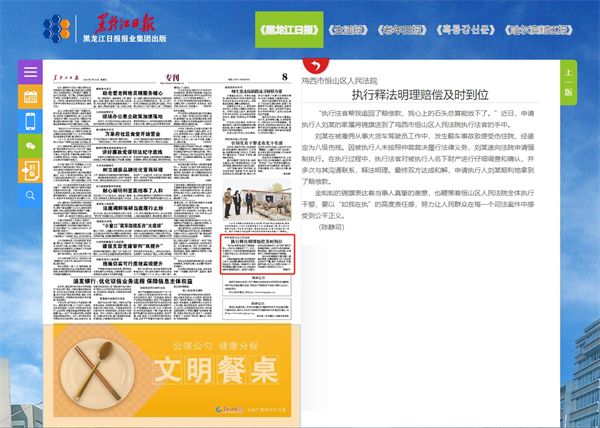Click the magnifier search icon
This screenshot has height=428, width=600.
[x=31, y=195]
